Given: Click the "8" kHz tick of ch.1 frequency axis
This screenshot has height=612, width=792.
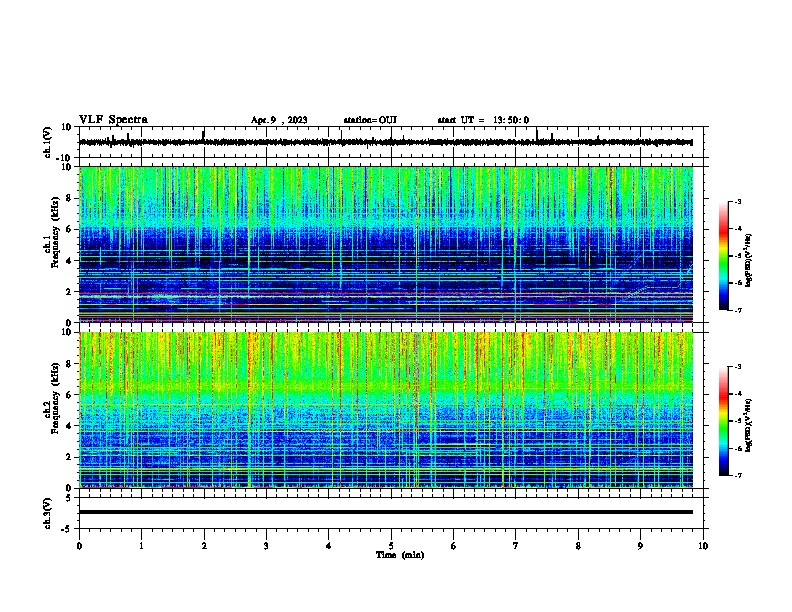Looking at the screenshot, I should (69, 198).
